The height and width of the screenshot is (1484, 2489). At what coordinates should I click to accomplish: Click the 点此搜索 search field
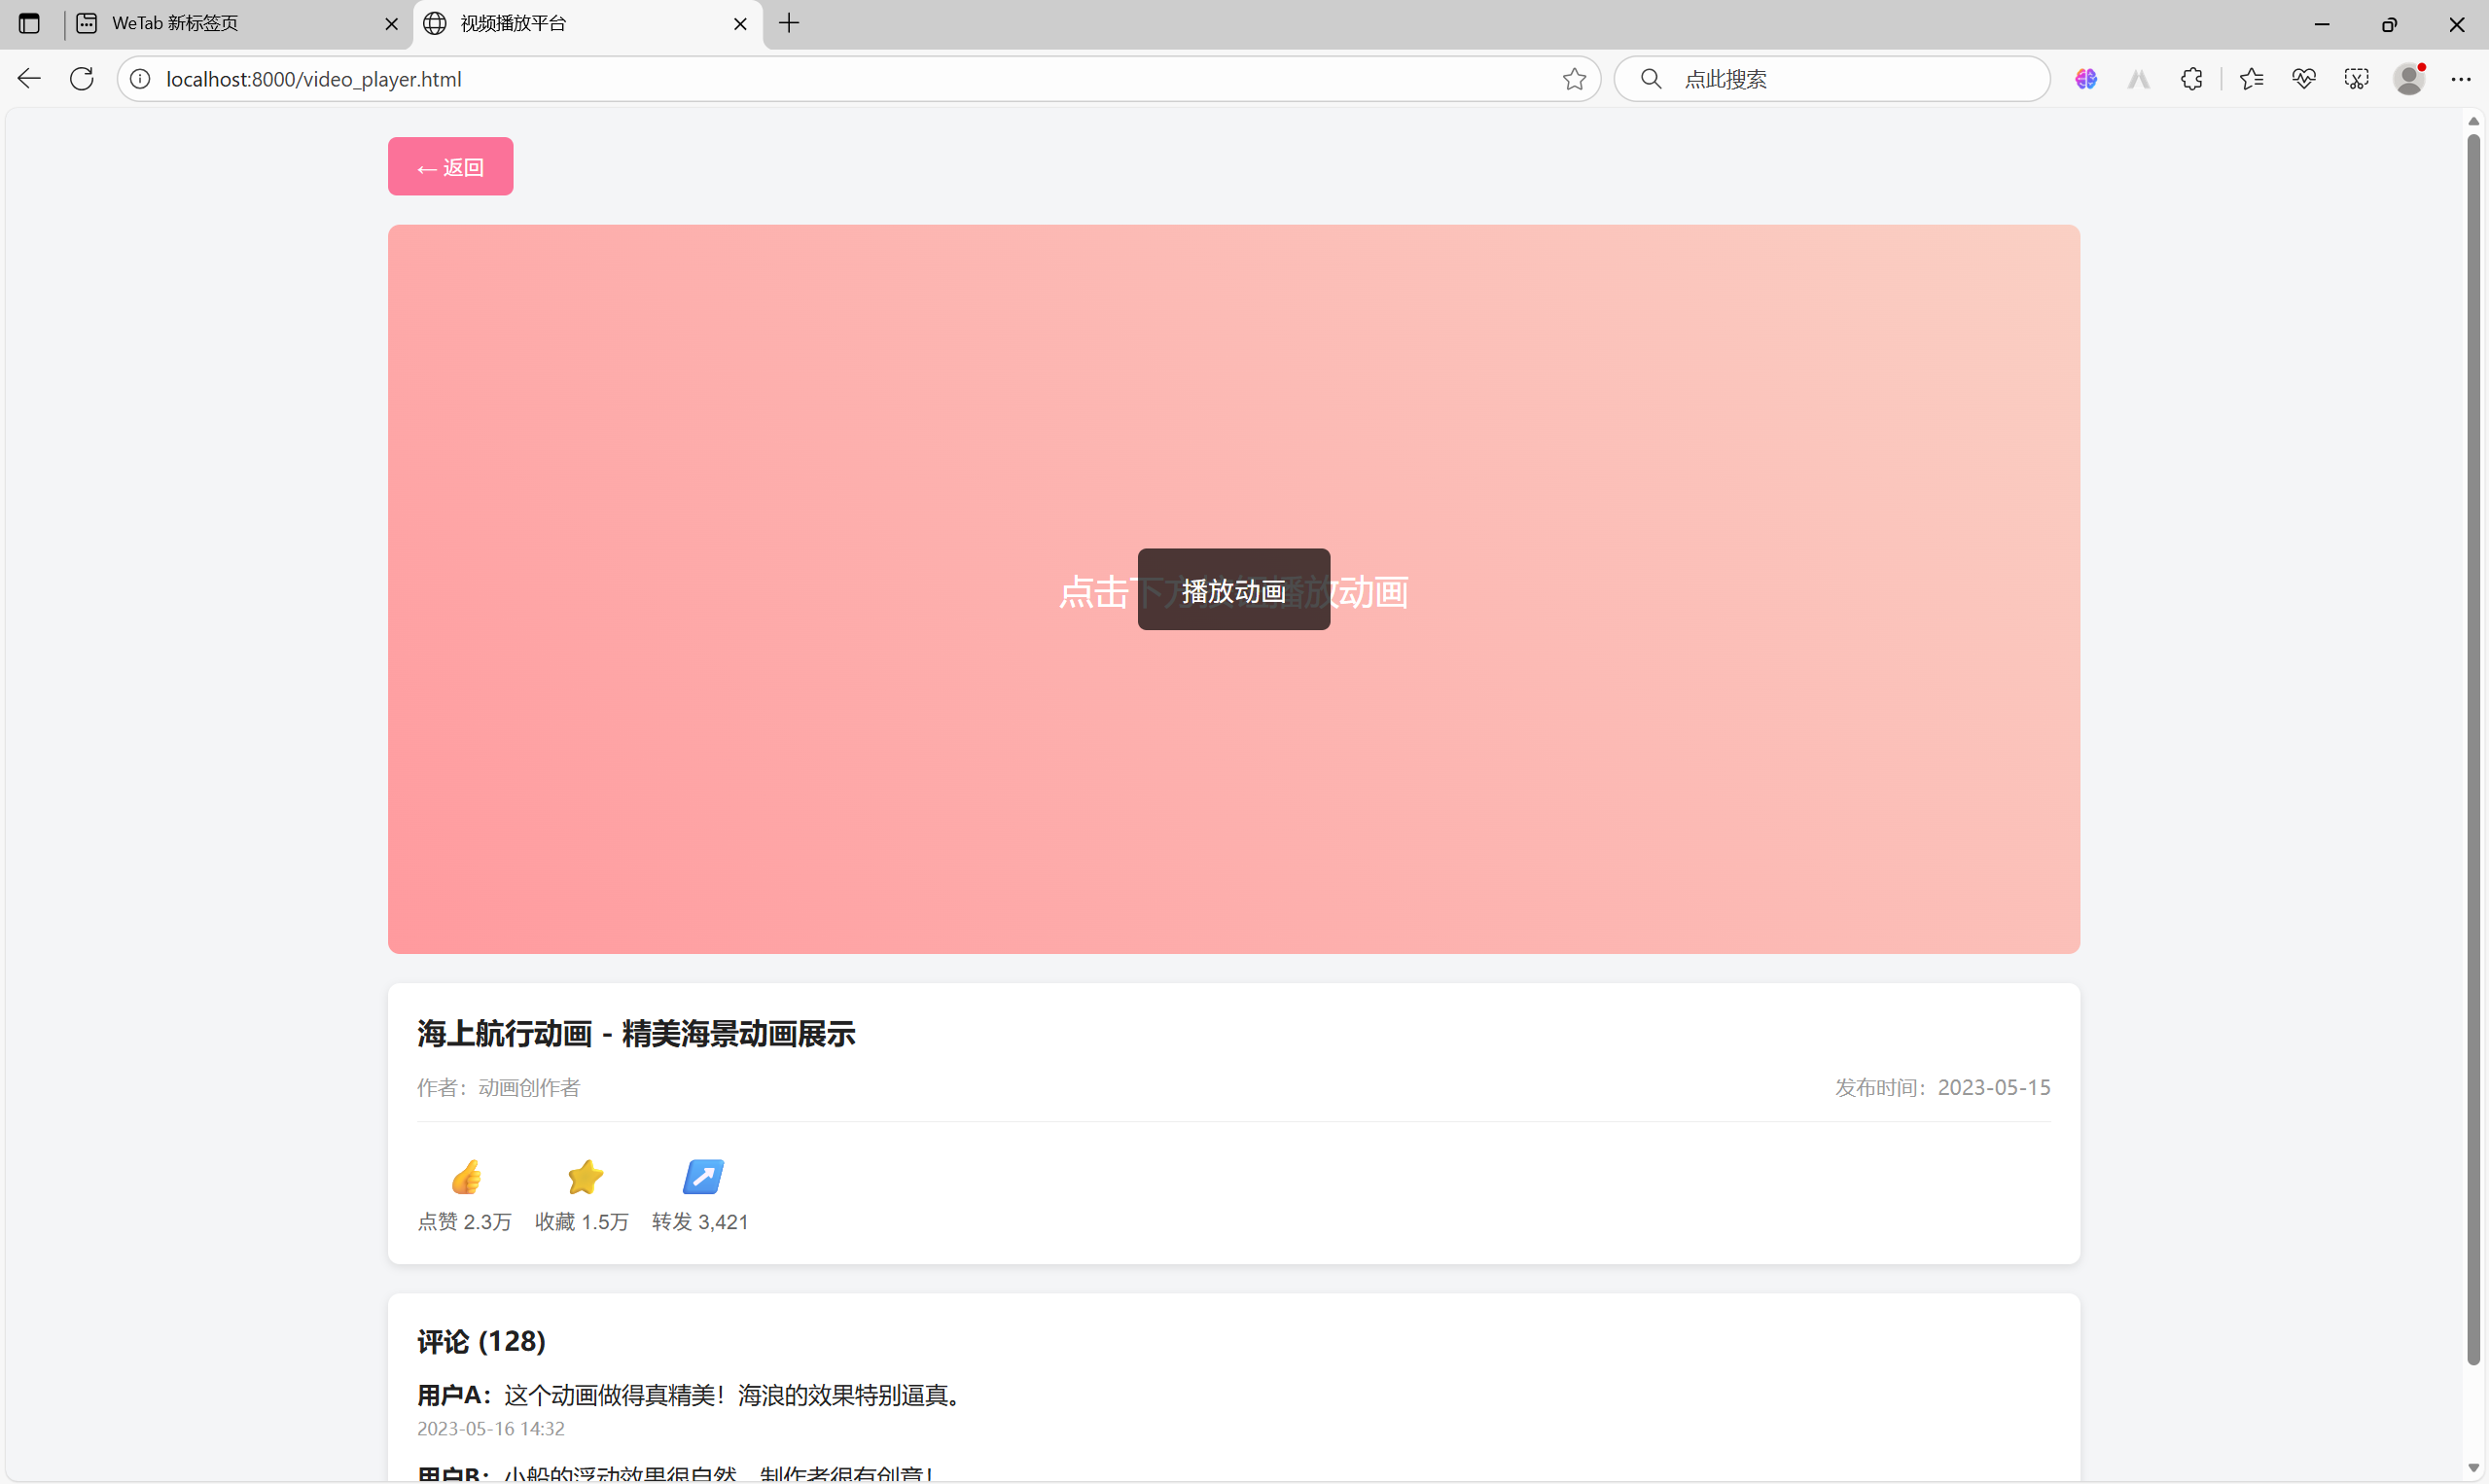pos(1830,79)
